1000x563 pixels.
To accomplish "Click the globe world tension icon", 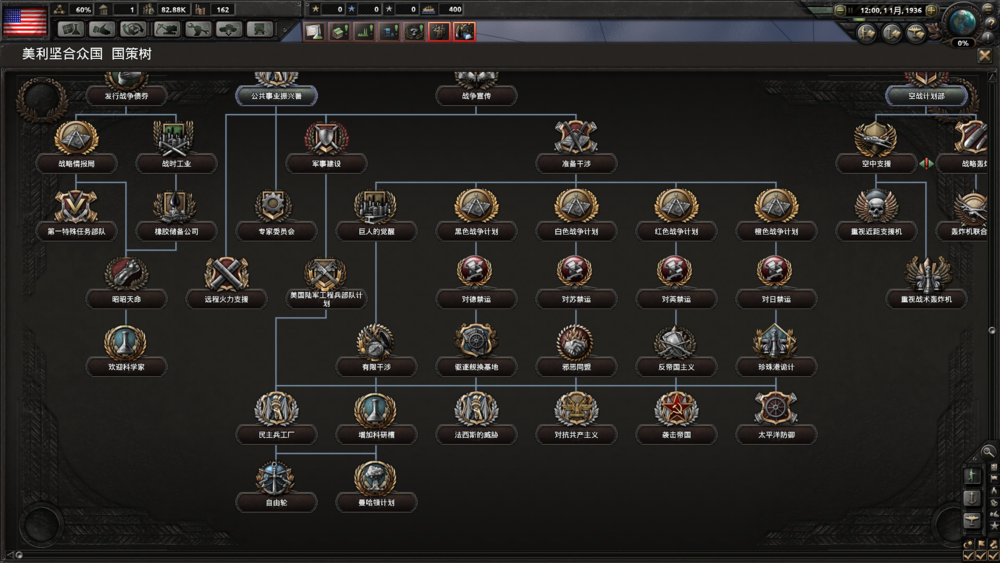I will pyautogui.click(x=963, y=22).
